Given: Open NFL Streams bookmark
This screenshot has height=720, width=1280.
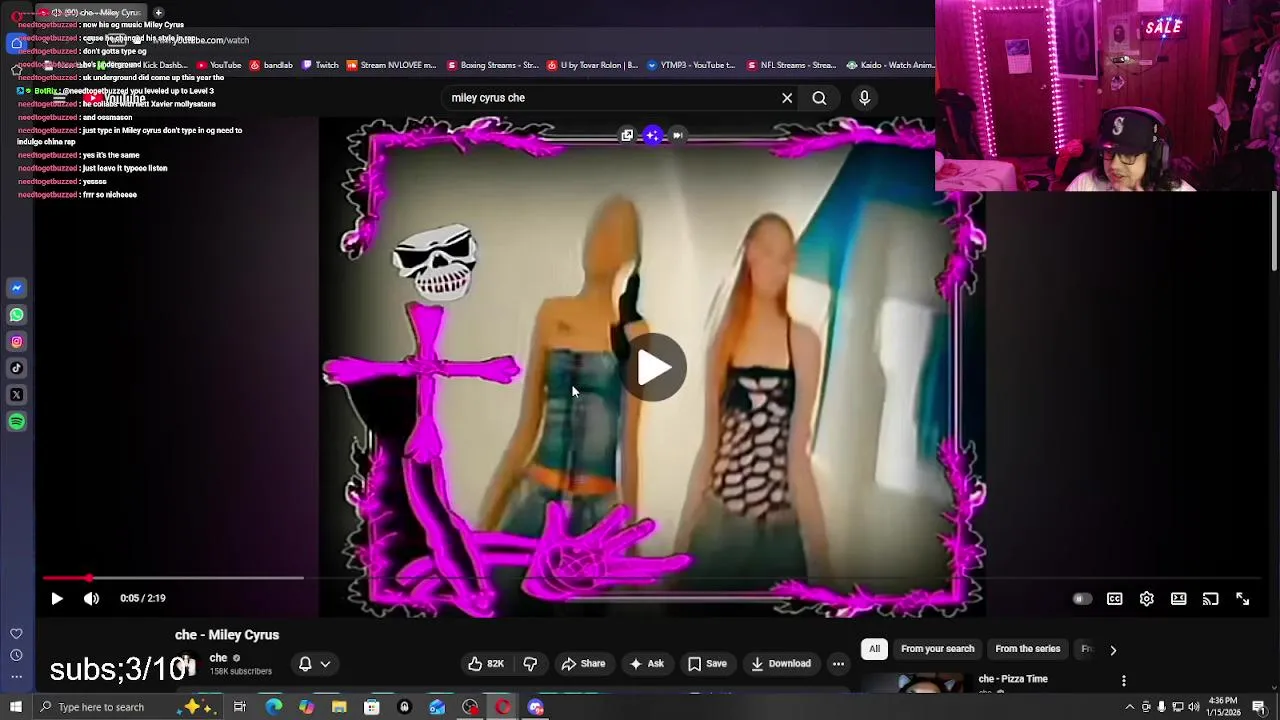Looking at the screenshot, I should (791, 65).
